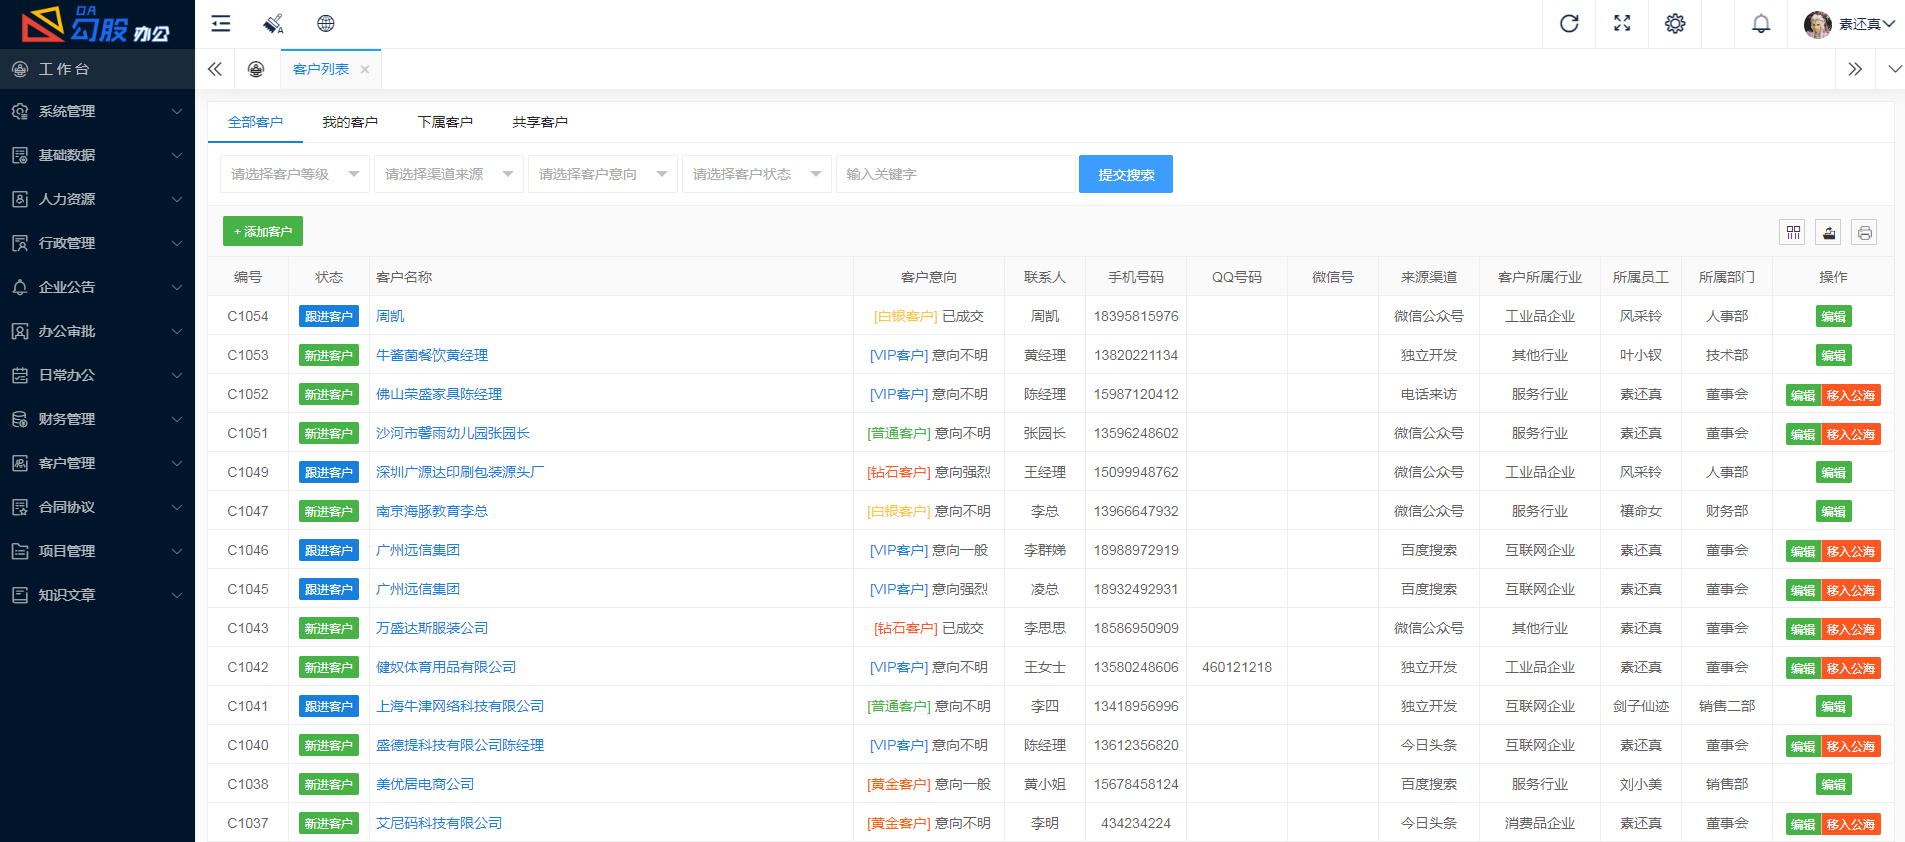The height and width of the screenshot is (842, 1905).
Task: Click 移入公海 for row C1037
Action: coord(1850,824)
